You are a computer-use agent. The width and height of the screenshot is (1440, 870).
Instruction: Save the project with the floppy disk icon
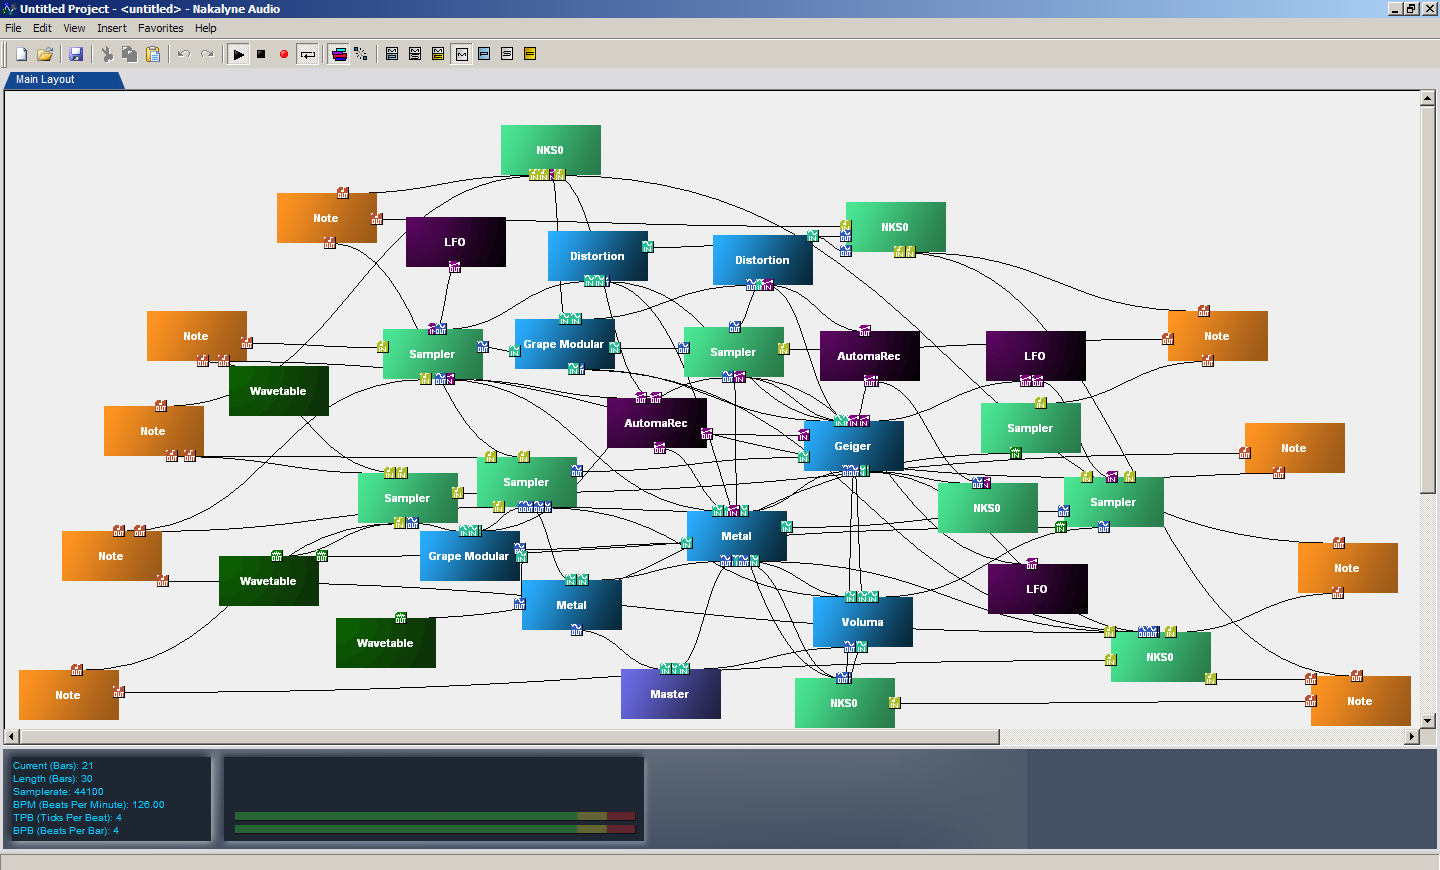(76, 54)
